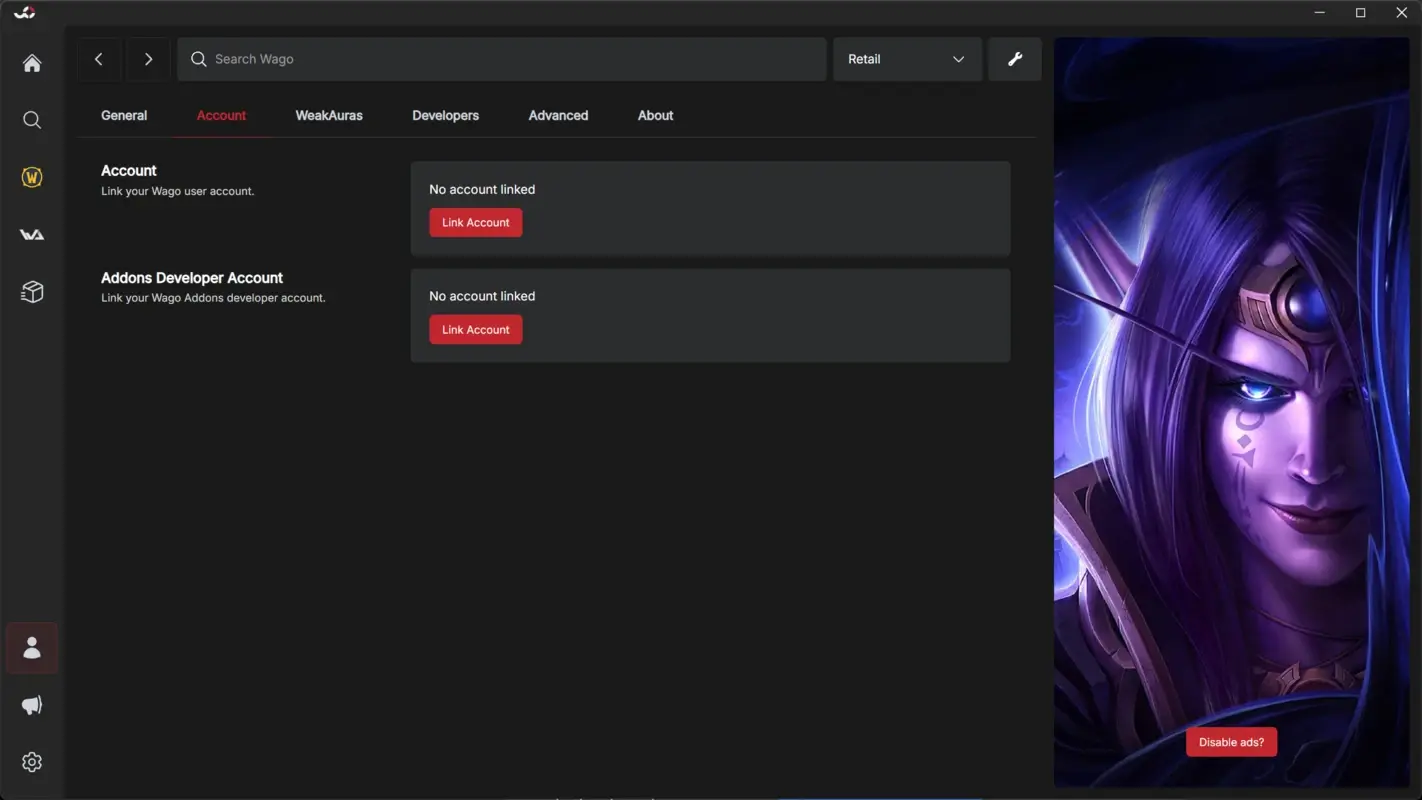Image resolution: width=1422 pixels, height=800 pixels.
Task: Switch to the Advanced tab
Action: pyautogui.click(x=557, y=115)
